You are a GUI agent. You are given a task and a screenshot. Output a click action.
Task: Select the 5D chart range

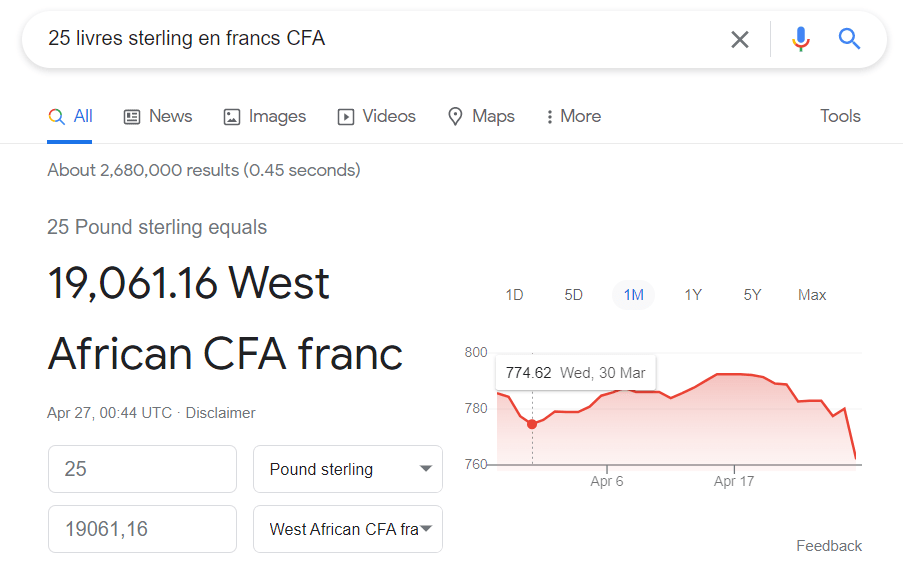coord(573,295)
